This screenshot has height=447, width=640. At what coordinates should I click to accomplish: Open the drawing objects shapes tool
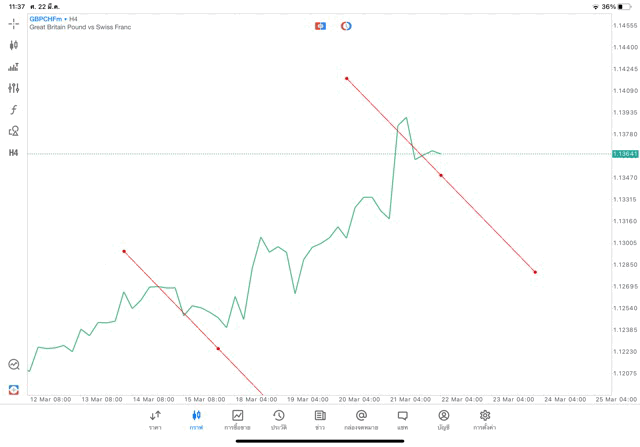[x=14, y=131]
